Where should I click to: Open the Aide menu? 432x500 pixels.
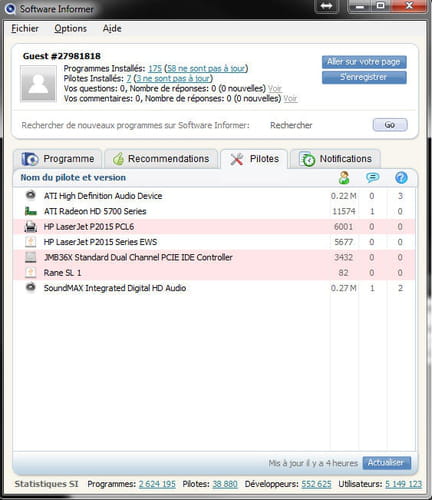112,29
